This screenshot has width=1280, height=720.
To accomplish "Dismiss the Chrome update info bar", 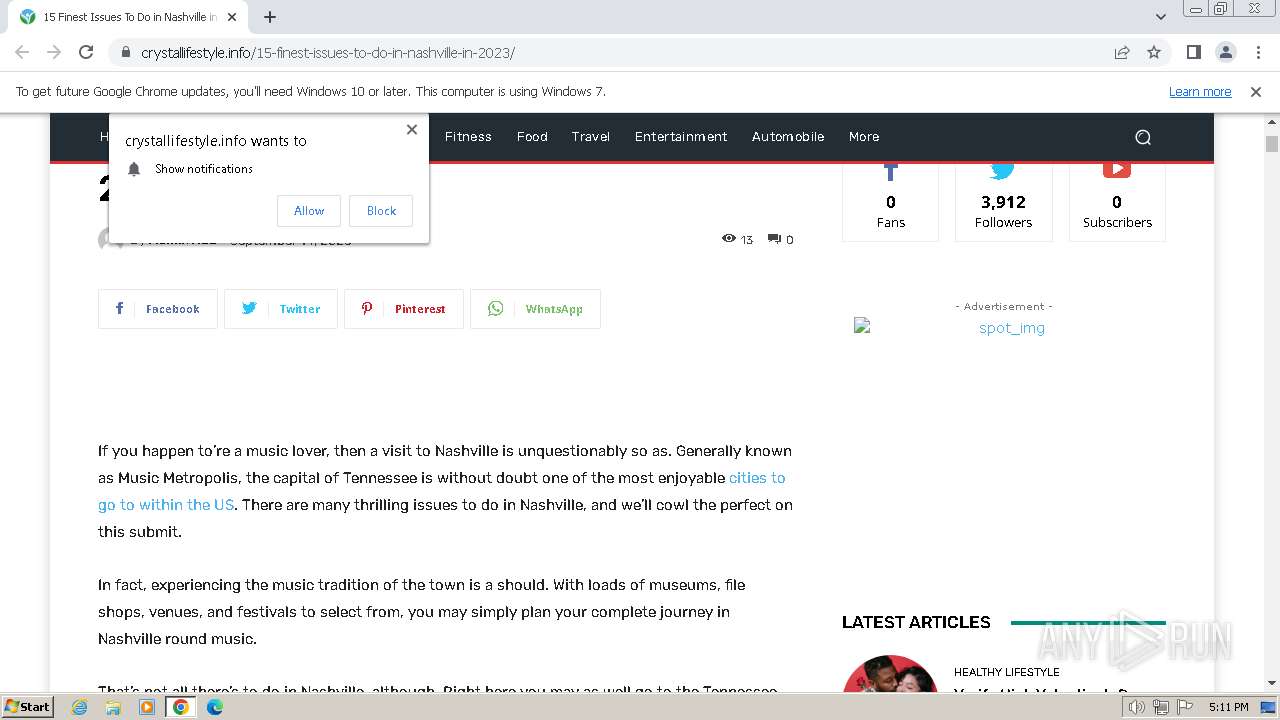I will click(1256, 91).
